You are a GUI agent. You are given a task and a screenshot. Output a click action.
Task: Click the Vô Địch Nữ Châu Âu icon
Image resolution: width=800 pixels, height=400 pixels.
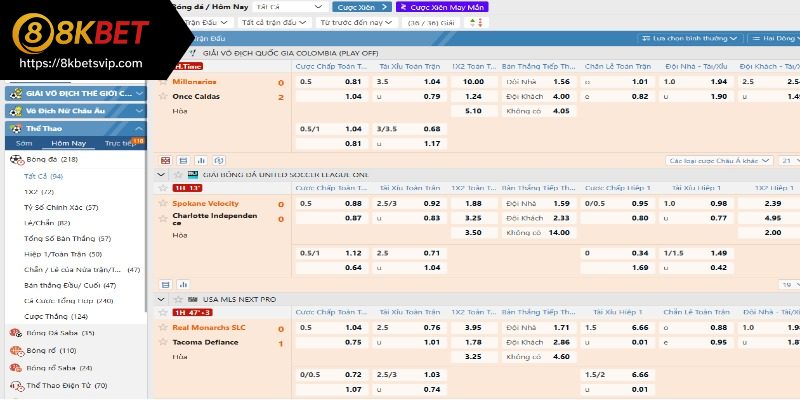(15, 111)
